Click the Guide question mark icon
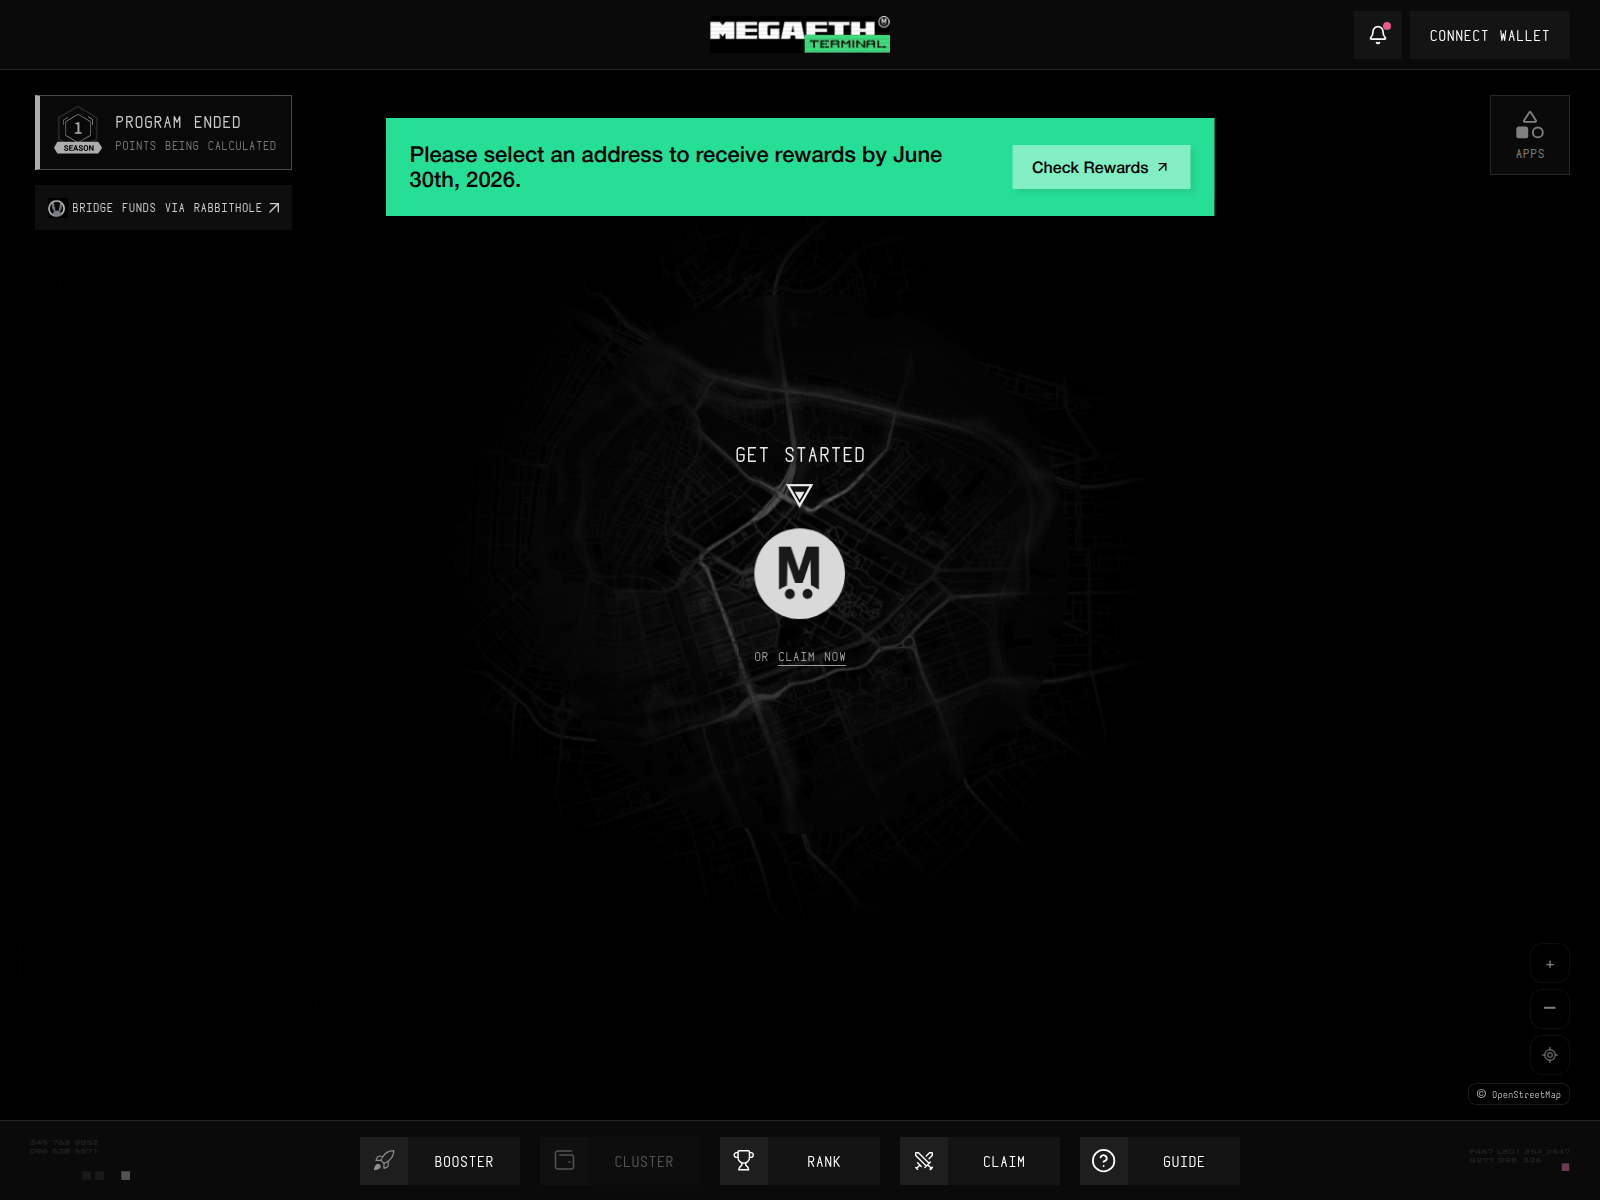 [1104, 1161]
